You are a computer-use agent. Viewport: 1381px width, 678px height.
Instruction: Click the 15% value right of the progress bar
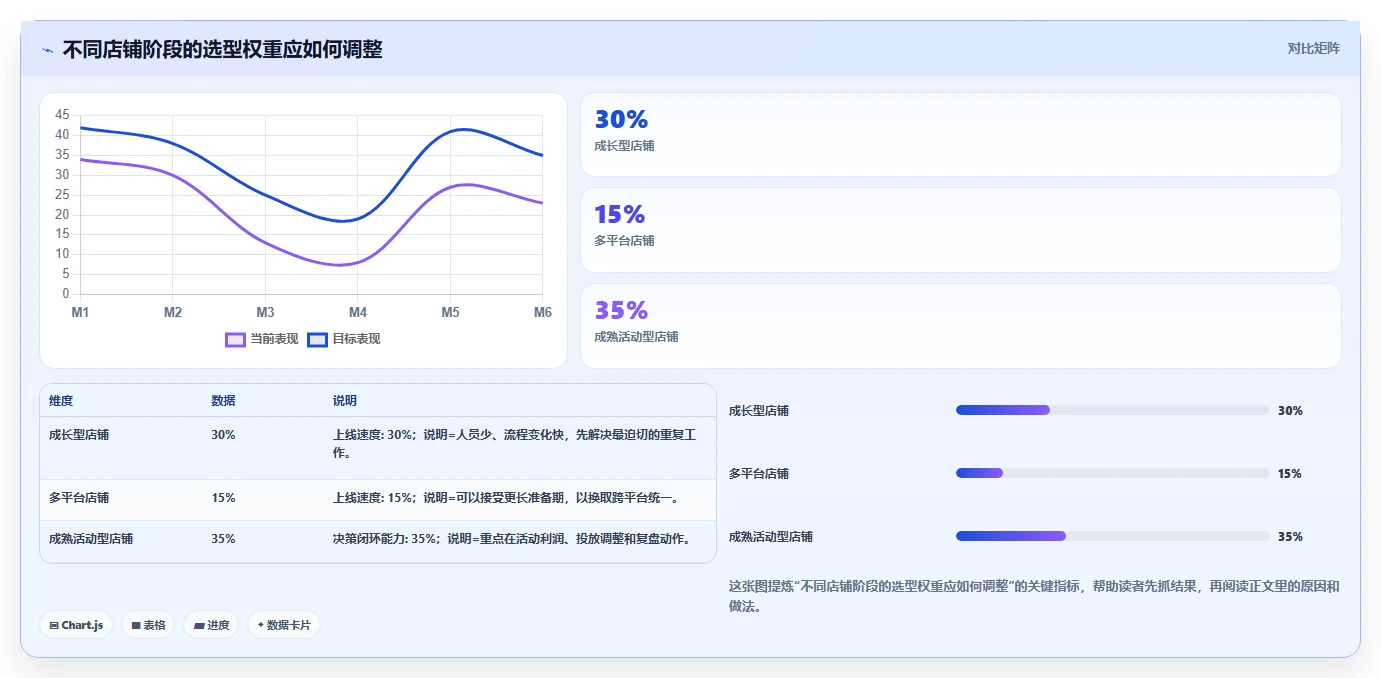click(1290, 474)
